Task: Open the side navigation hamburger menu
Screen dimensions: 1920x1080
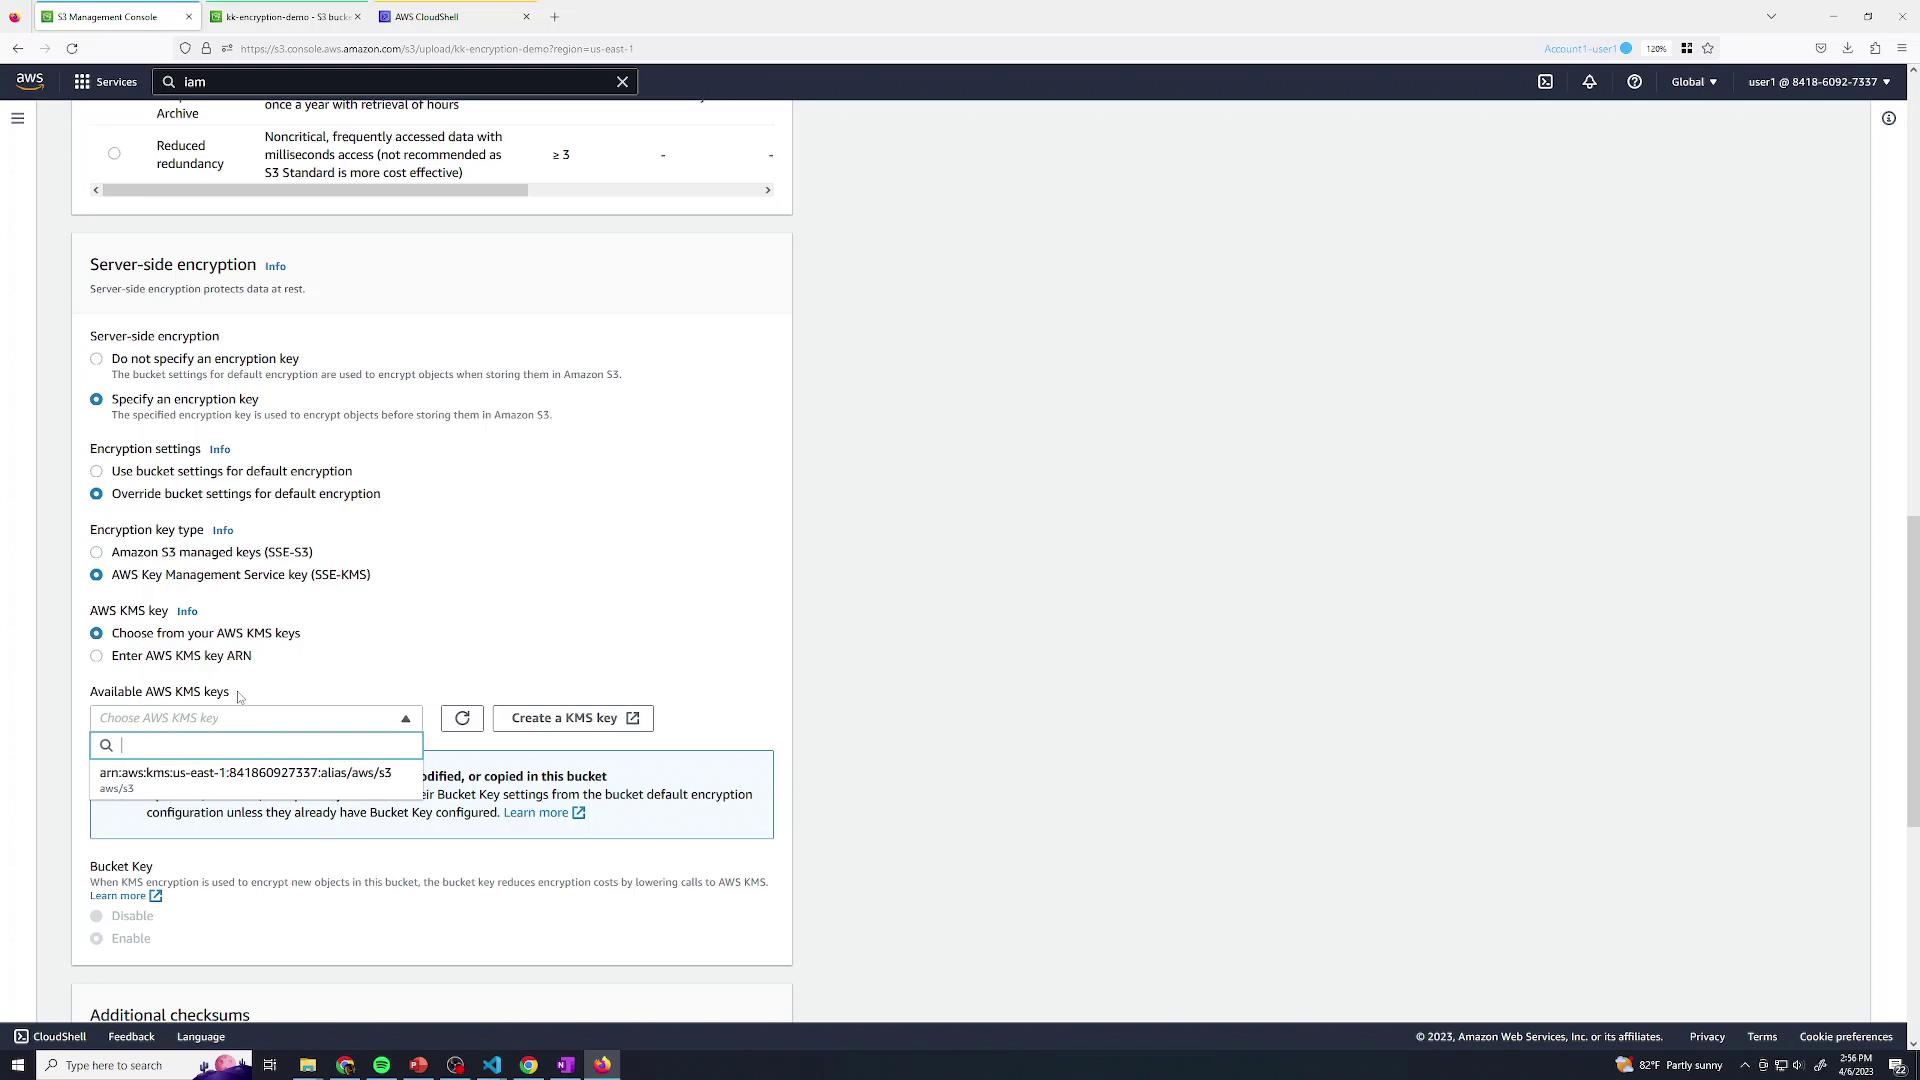Action: coord(17,118)
